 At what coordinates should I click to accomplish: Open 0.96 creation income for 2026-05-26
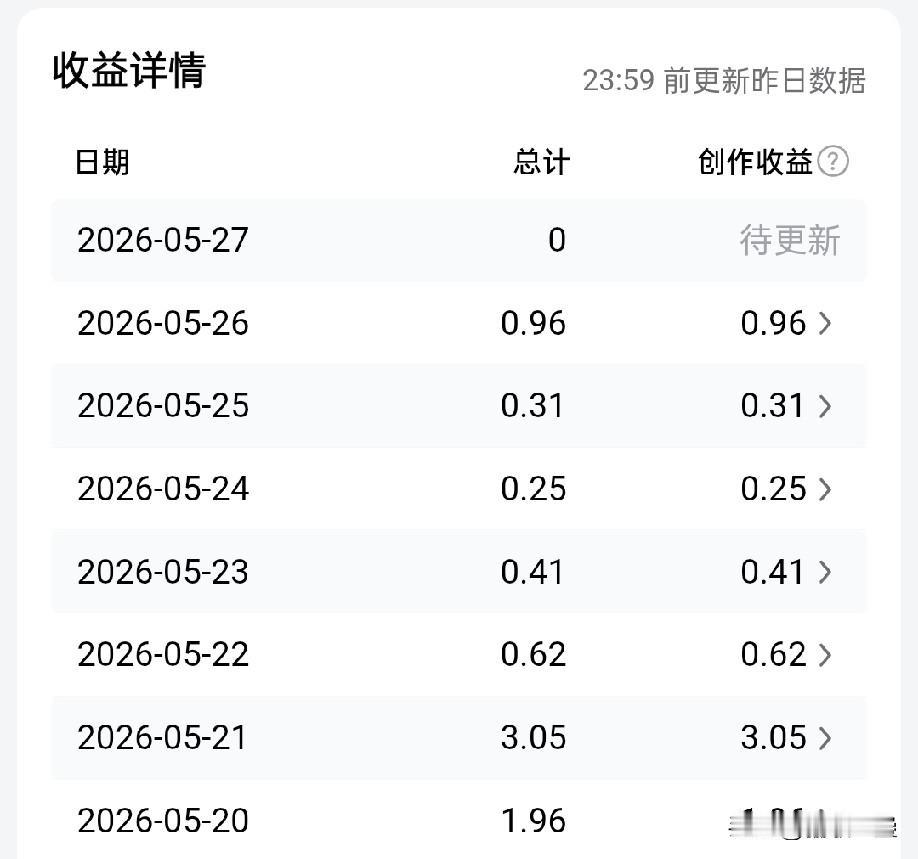point(773,323)
